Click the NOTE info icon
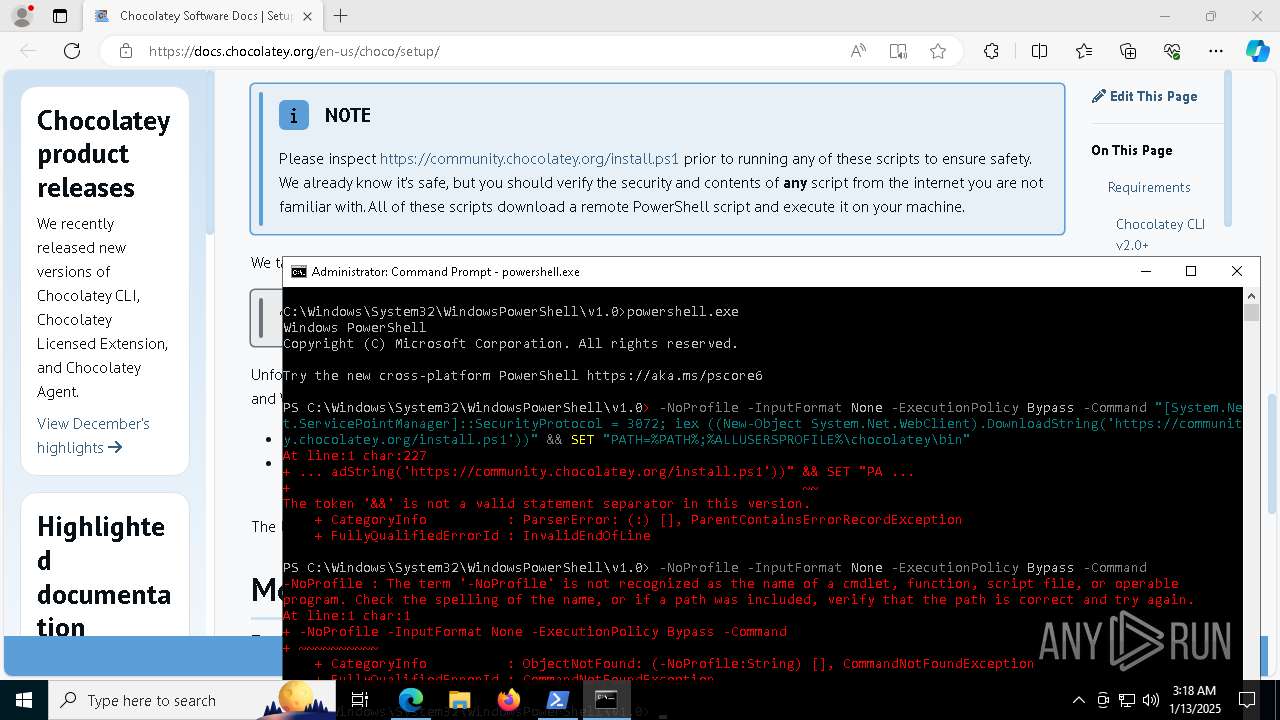 [293, 115]
